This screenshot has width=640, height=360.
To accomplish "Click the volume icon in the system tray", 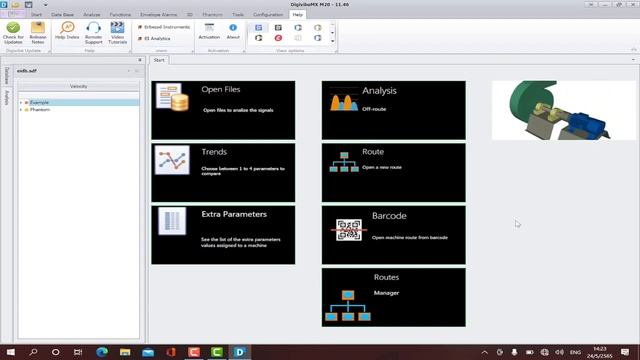I will [x=560, y=352].
